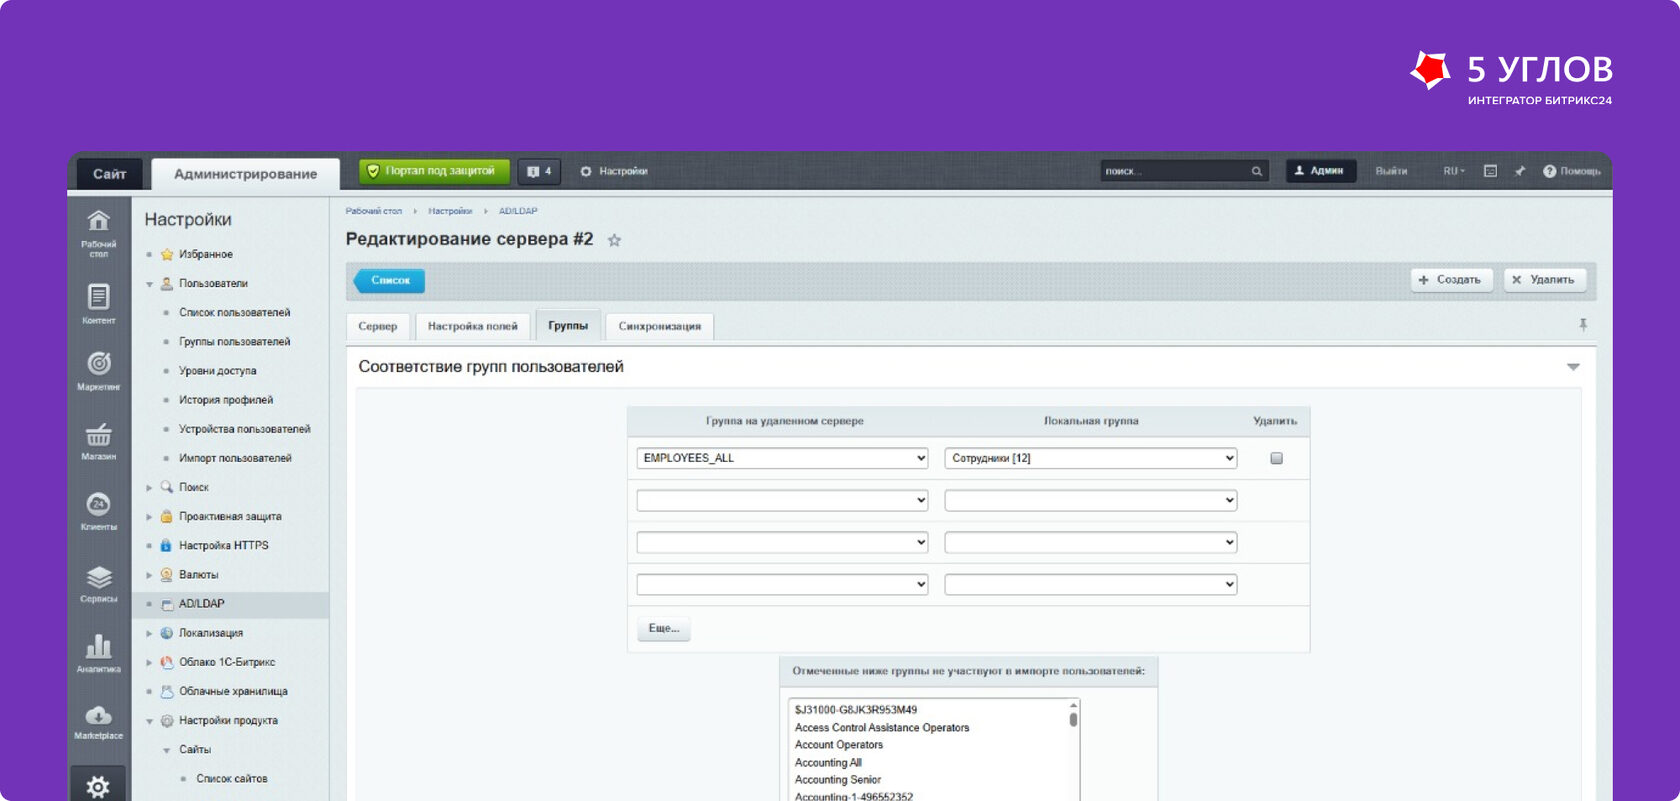Viewport: 1680px width, 801px height.
Task: Open the Настройка полей tab
Action: coord(473,326)
